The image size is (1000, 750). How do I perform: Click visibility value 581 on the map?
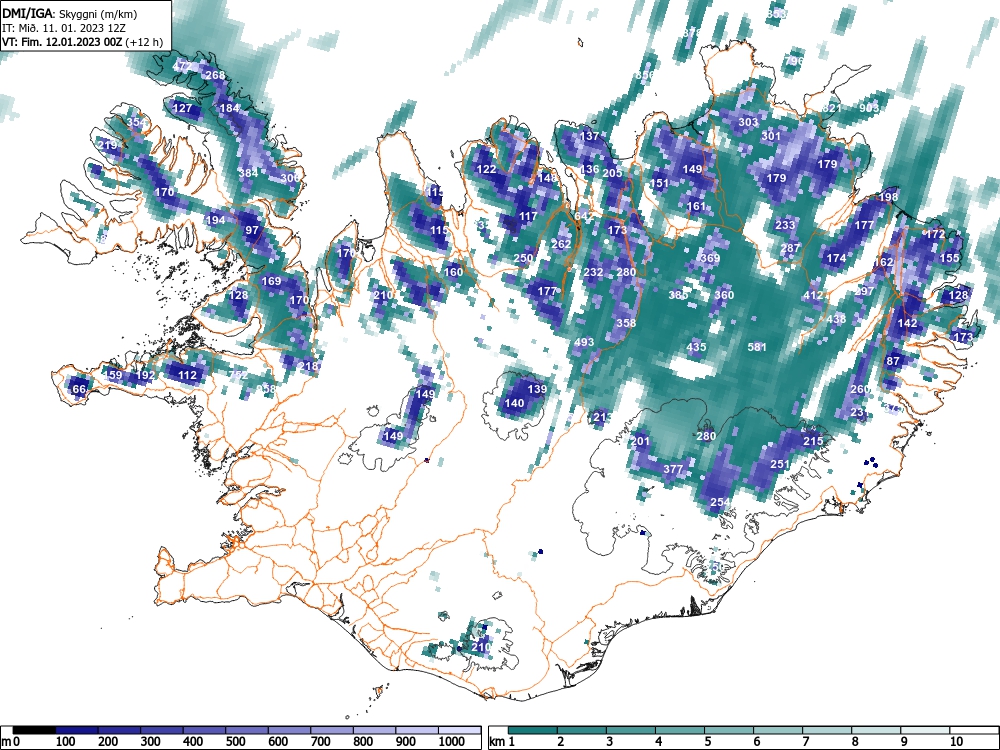click(757, 347)
